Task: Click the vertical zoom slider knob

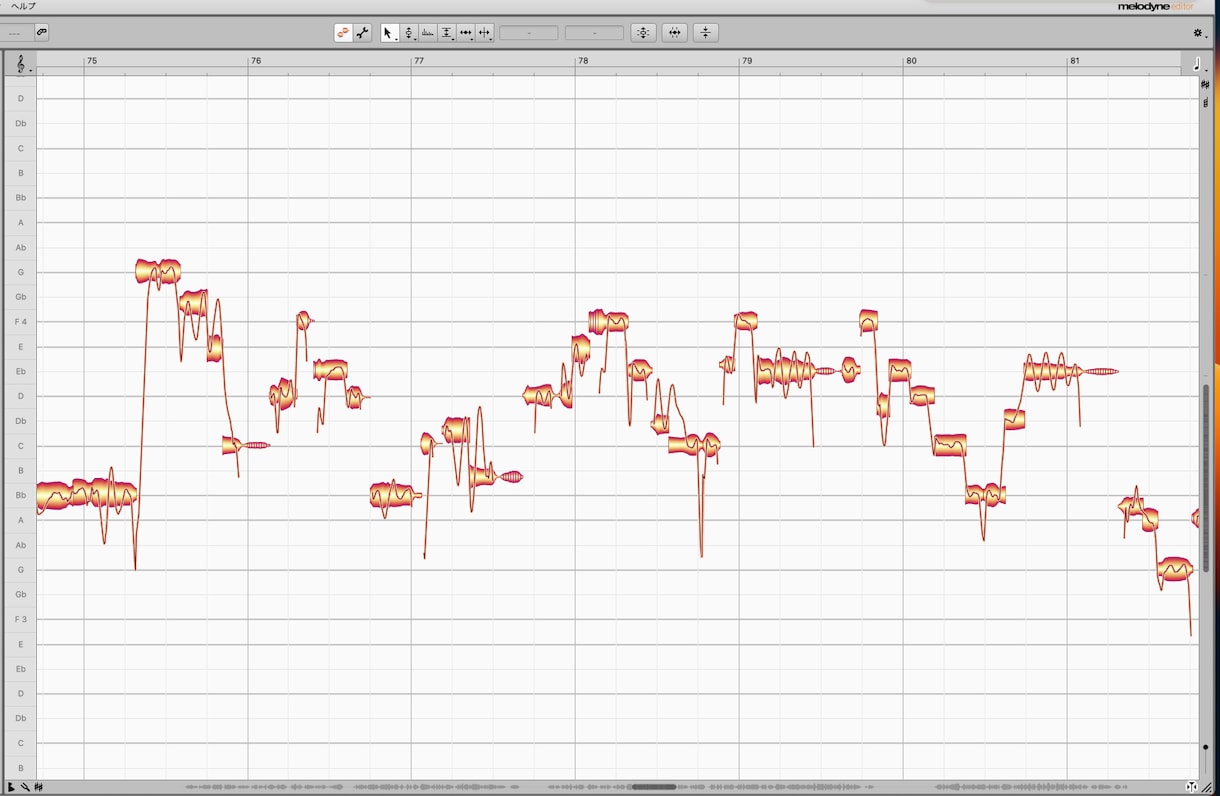Action: point(1205,747)
